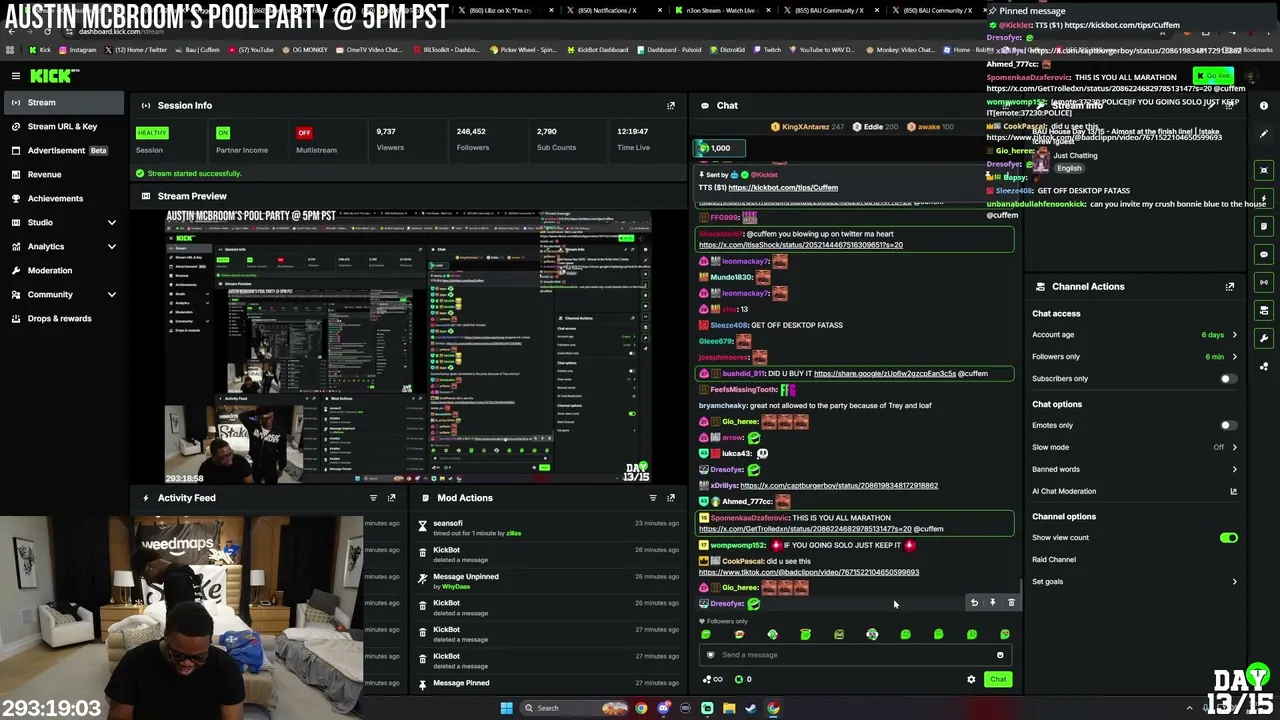Expand the Set goals option
Image resolution: width=1280 pixels, height=720 pixels.
pos(1135,582)
